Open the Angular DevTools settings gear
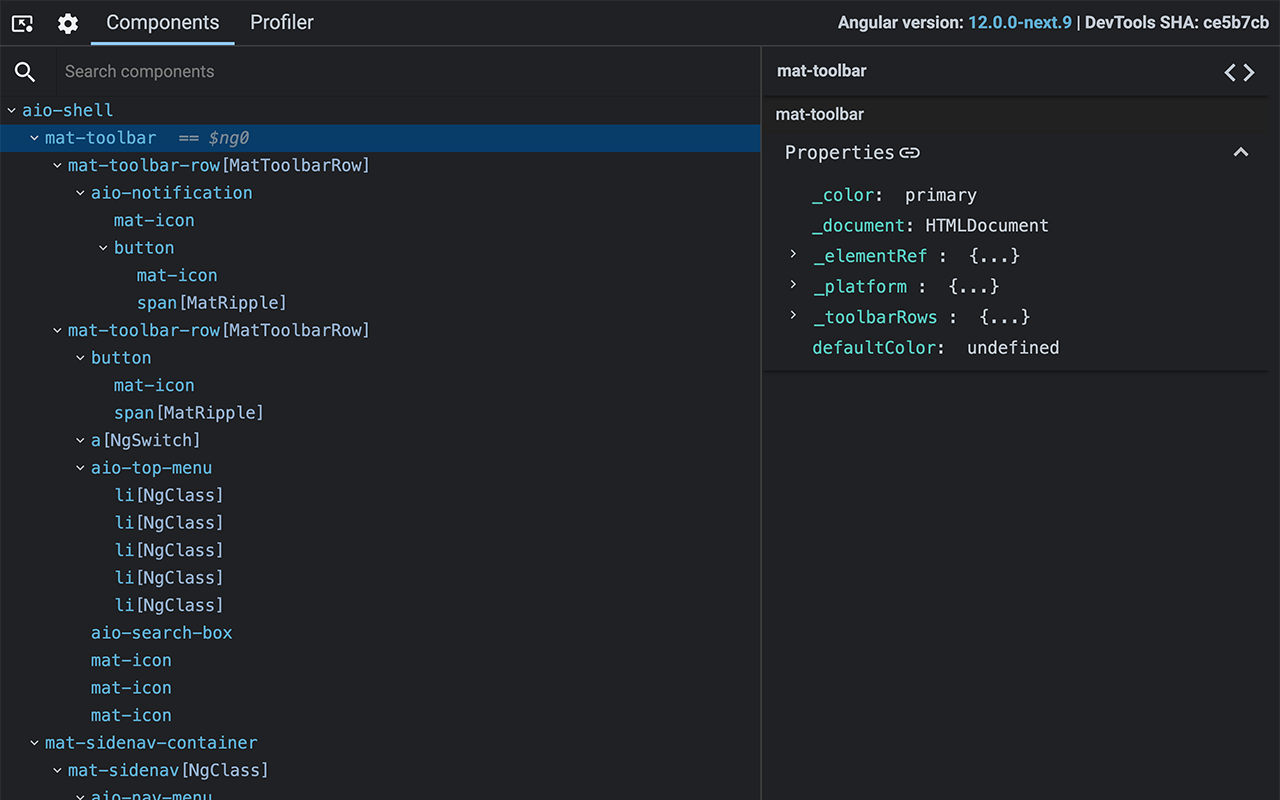The height and width of the screenshot is (800, 1280). pos(67,23)
